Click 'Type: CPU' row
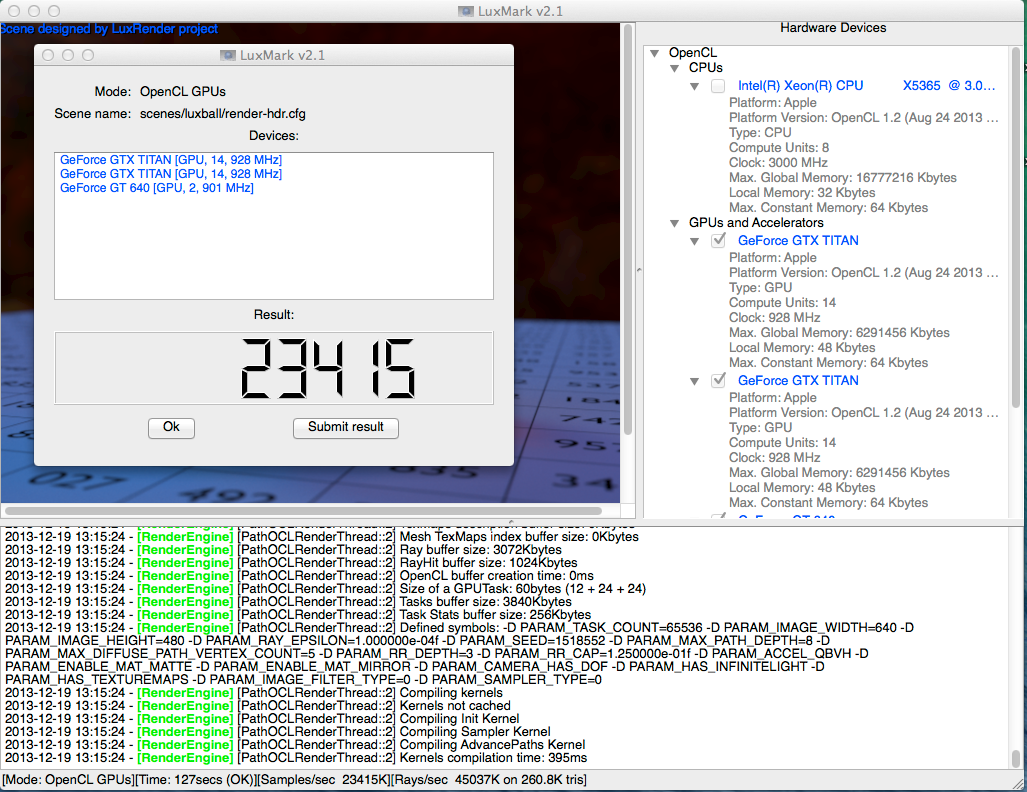Screen dimensions: 1027x792 point(760,132)
